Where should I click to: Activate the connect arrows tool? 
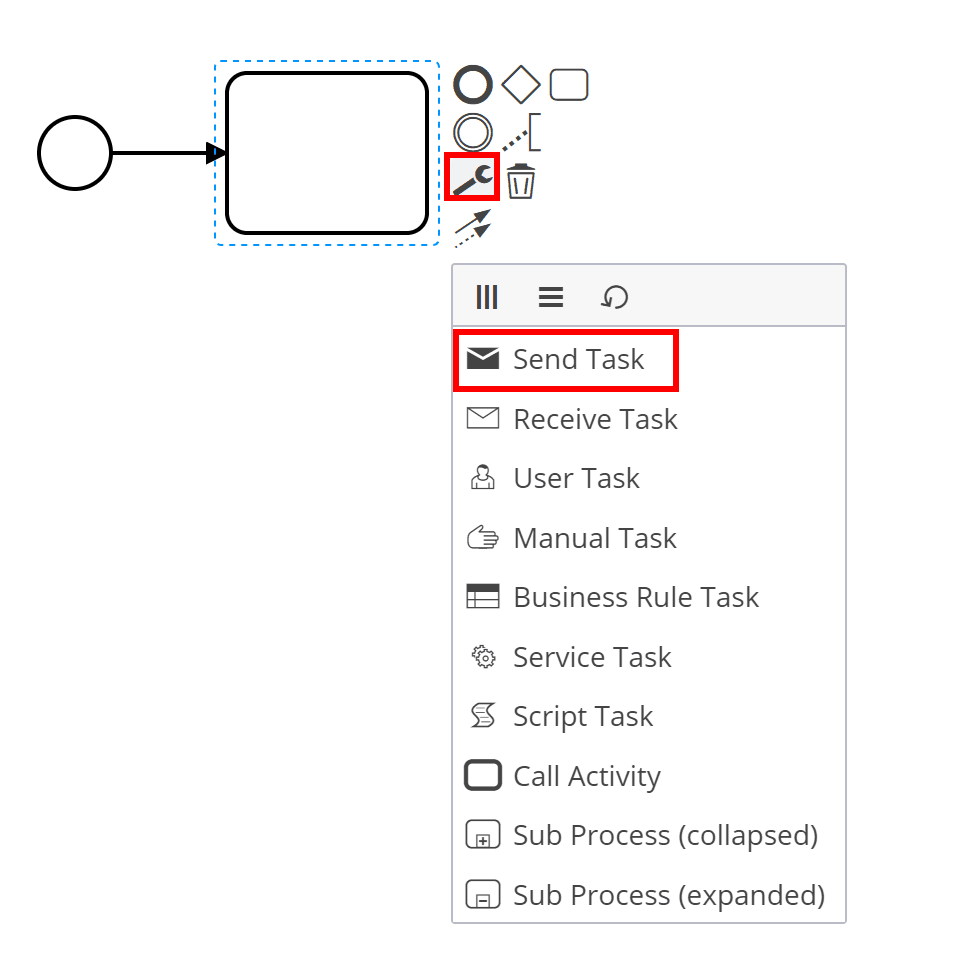pos(473,228)
